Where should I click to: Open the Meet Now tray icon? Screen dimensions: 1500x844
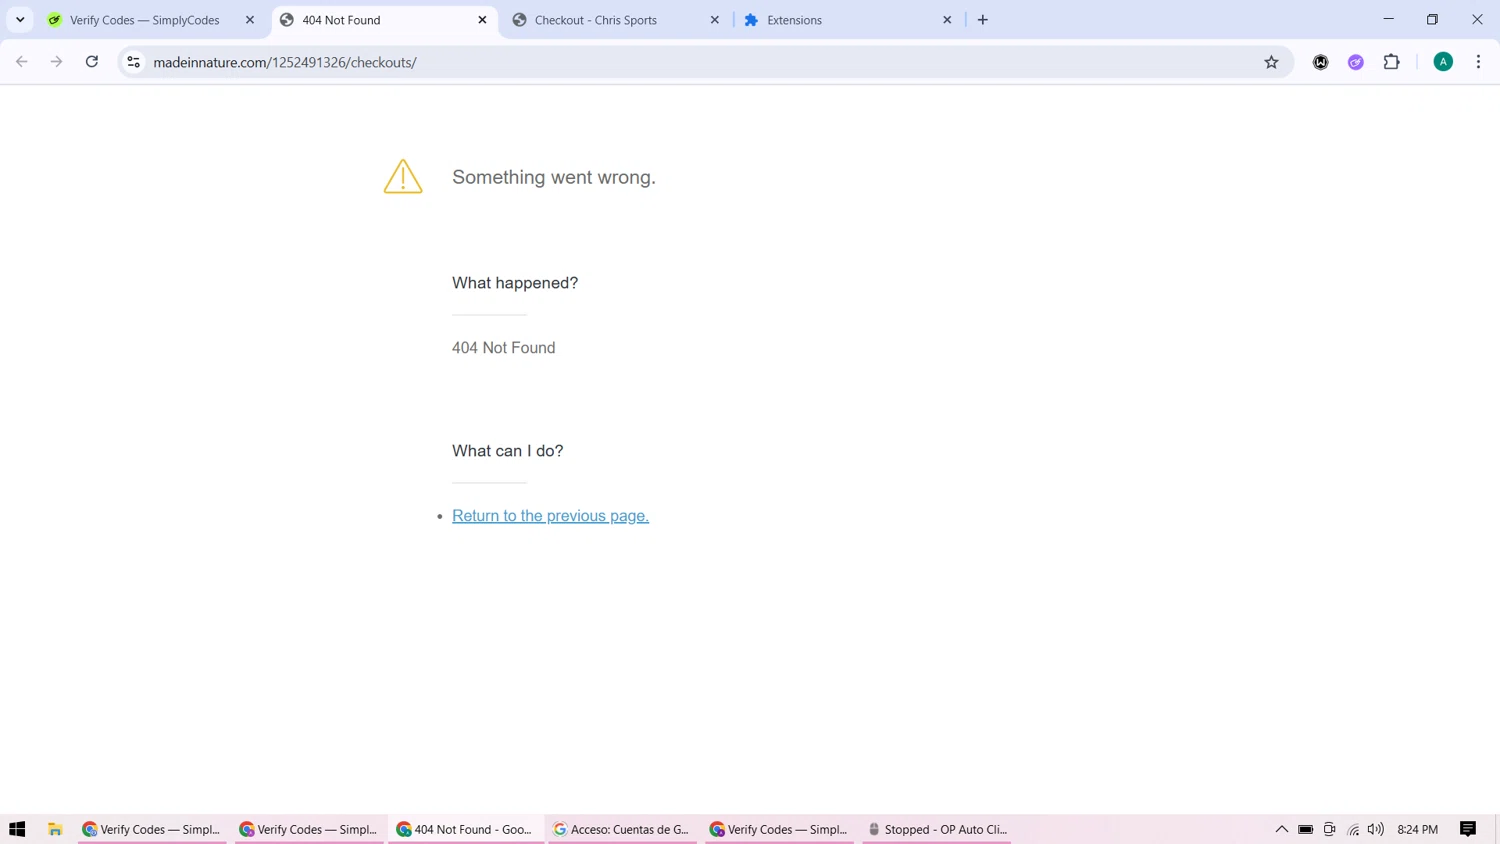click(x=1329, y=829)
